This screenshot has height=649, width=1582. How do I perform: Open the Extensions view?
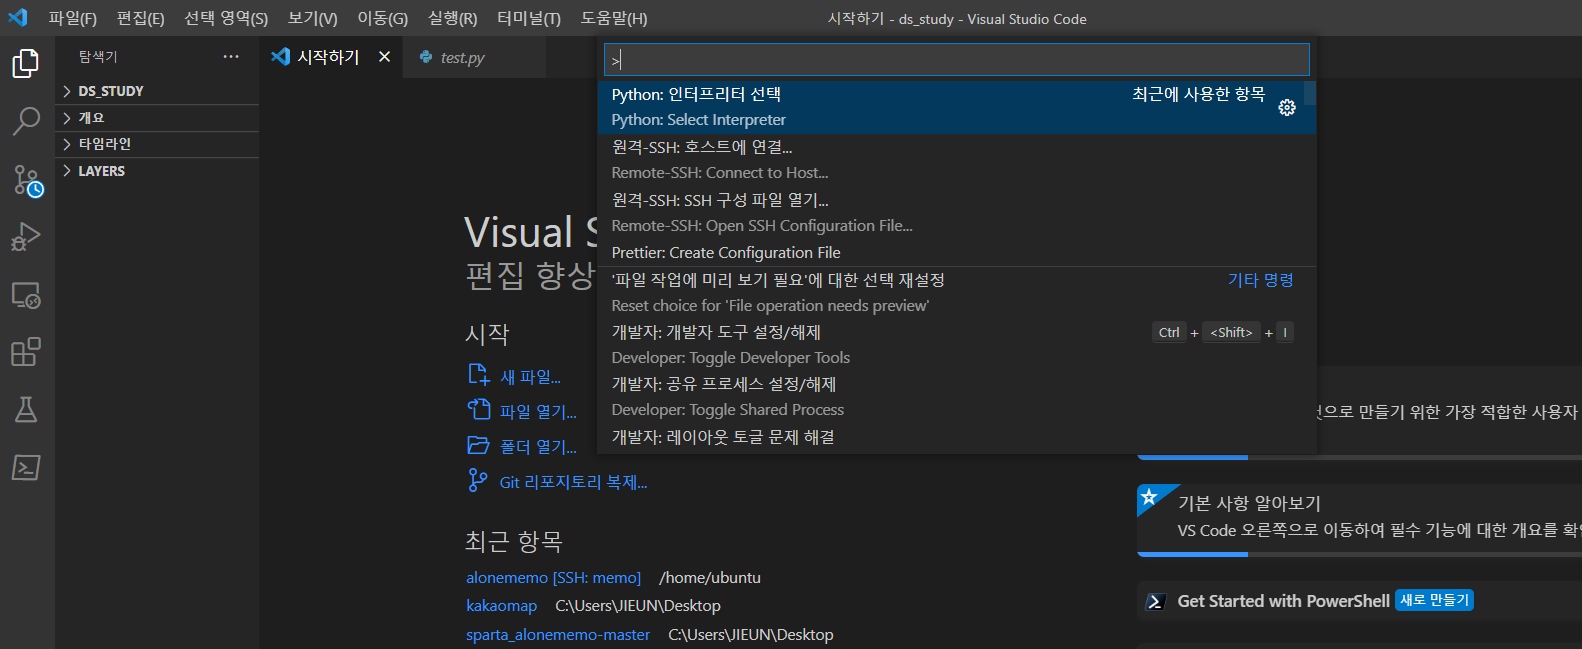pos(26,352)
